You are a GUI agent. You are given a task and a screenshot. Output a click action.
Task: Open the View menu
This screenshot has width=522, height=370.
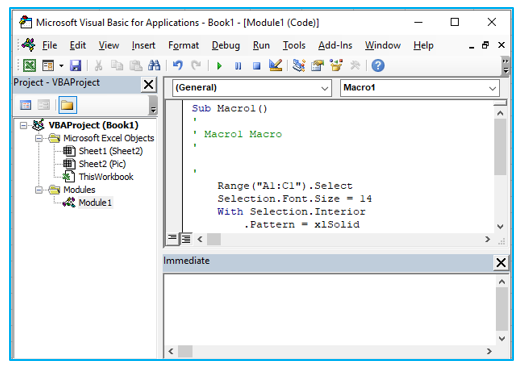tap(109, 45)
